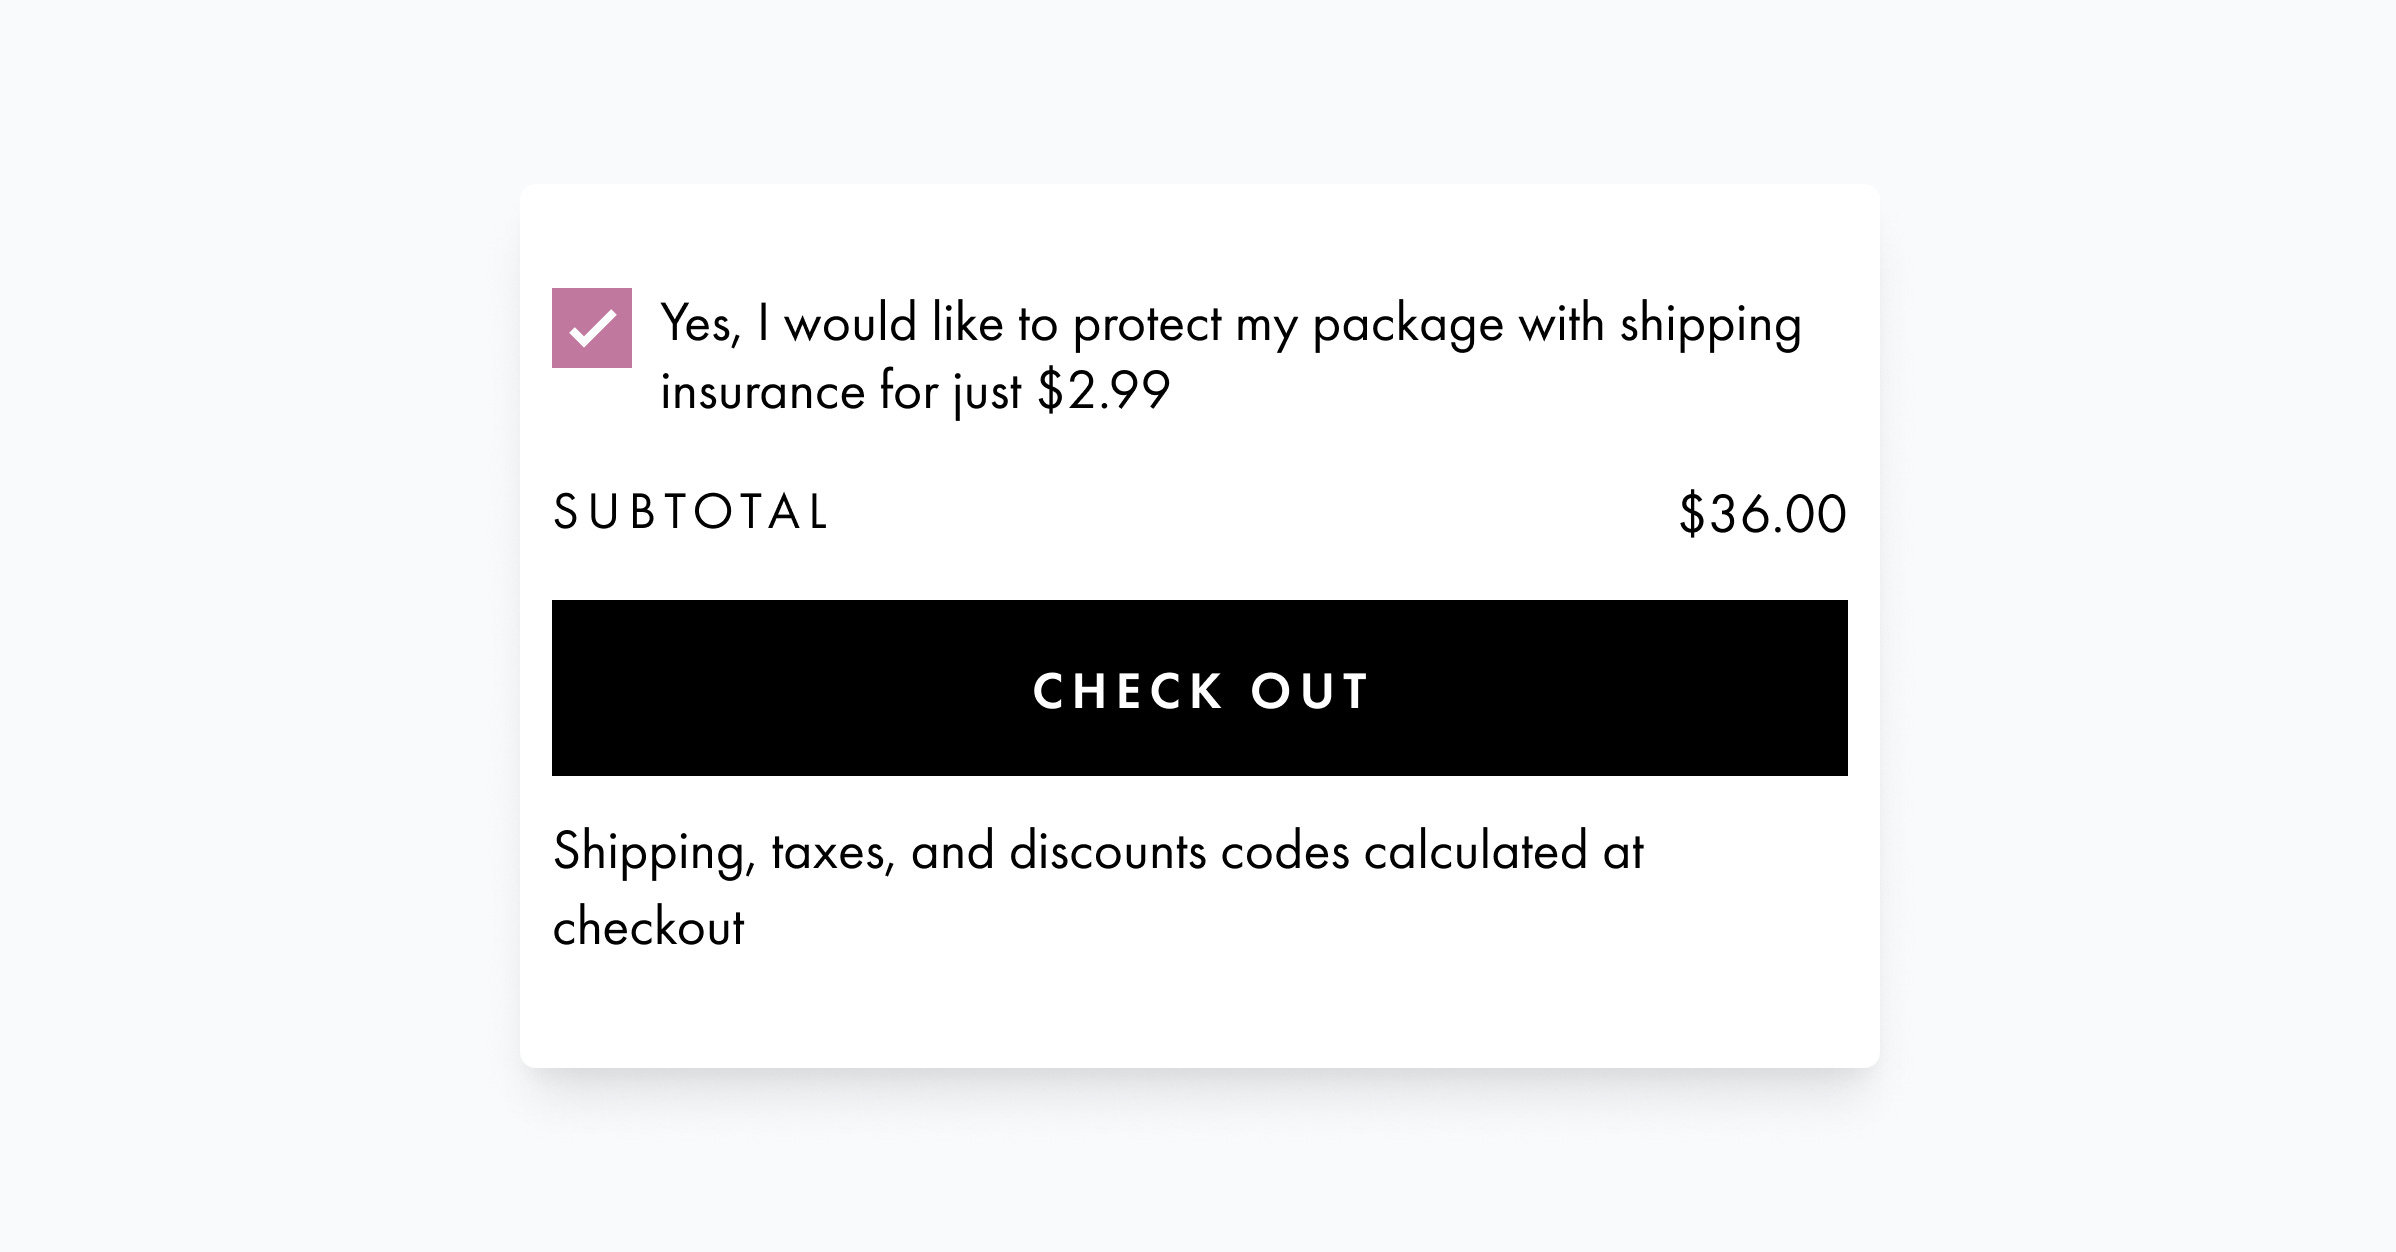Click the word "insurance" in the label
The height and width of the screenshot is (1252, 2396).
(762, 390)
